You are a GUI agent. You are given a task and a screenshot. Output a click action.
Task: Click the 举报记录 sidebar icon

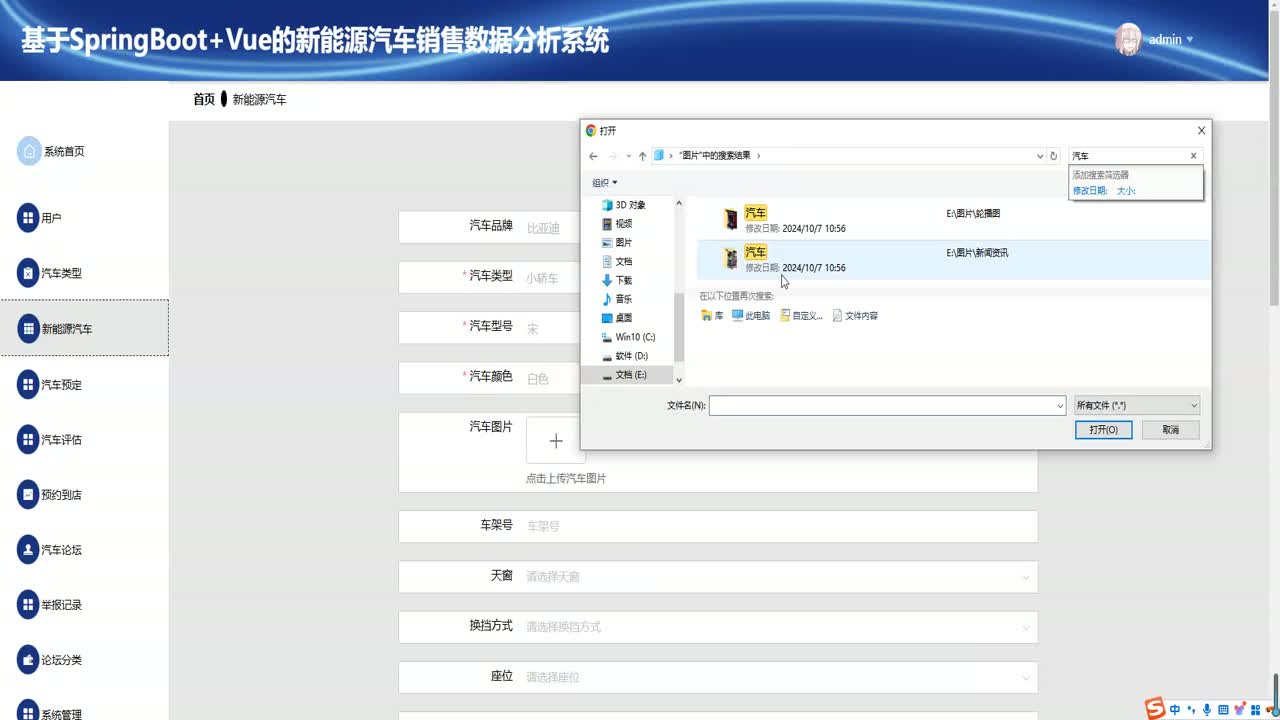tap(28, 605)
